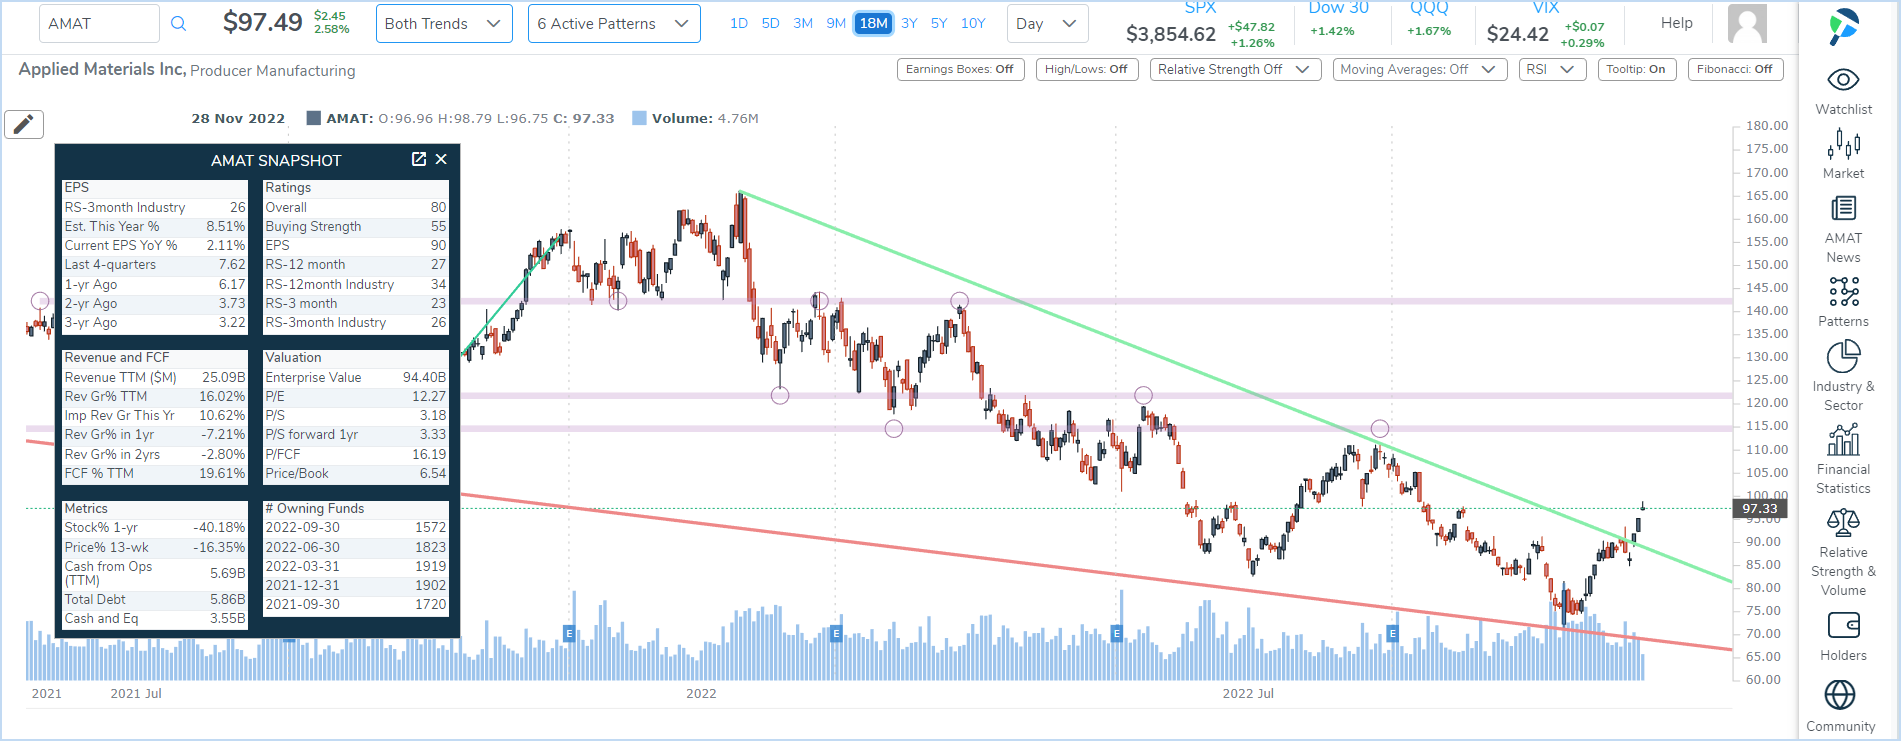The image size is (1901, 741).
Task: Click the Dow 30 index quote
Action: (1338, 20)
